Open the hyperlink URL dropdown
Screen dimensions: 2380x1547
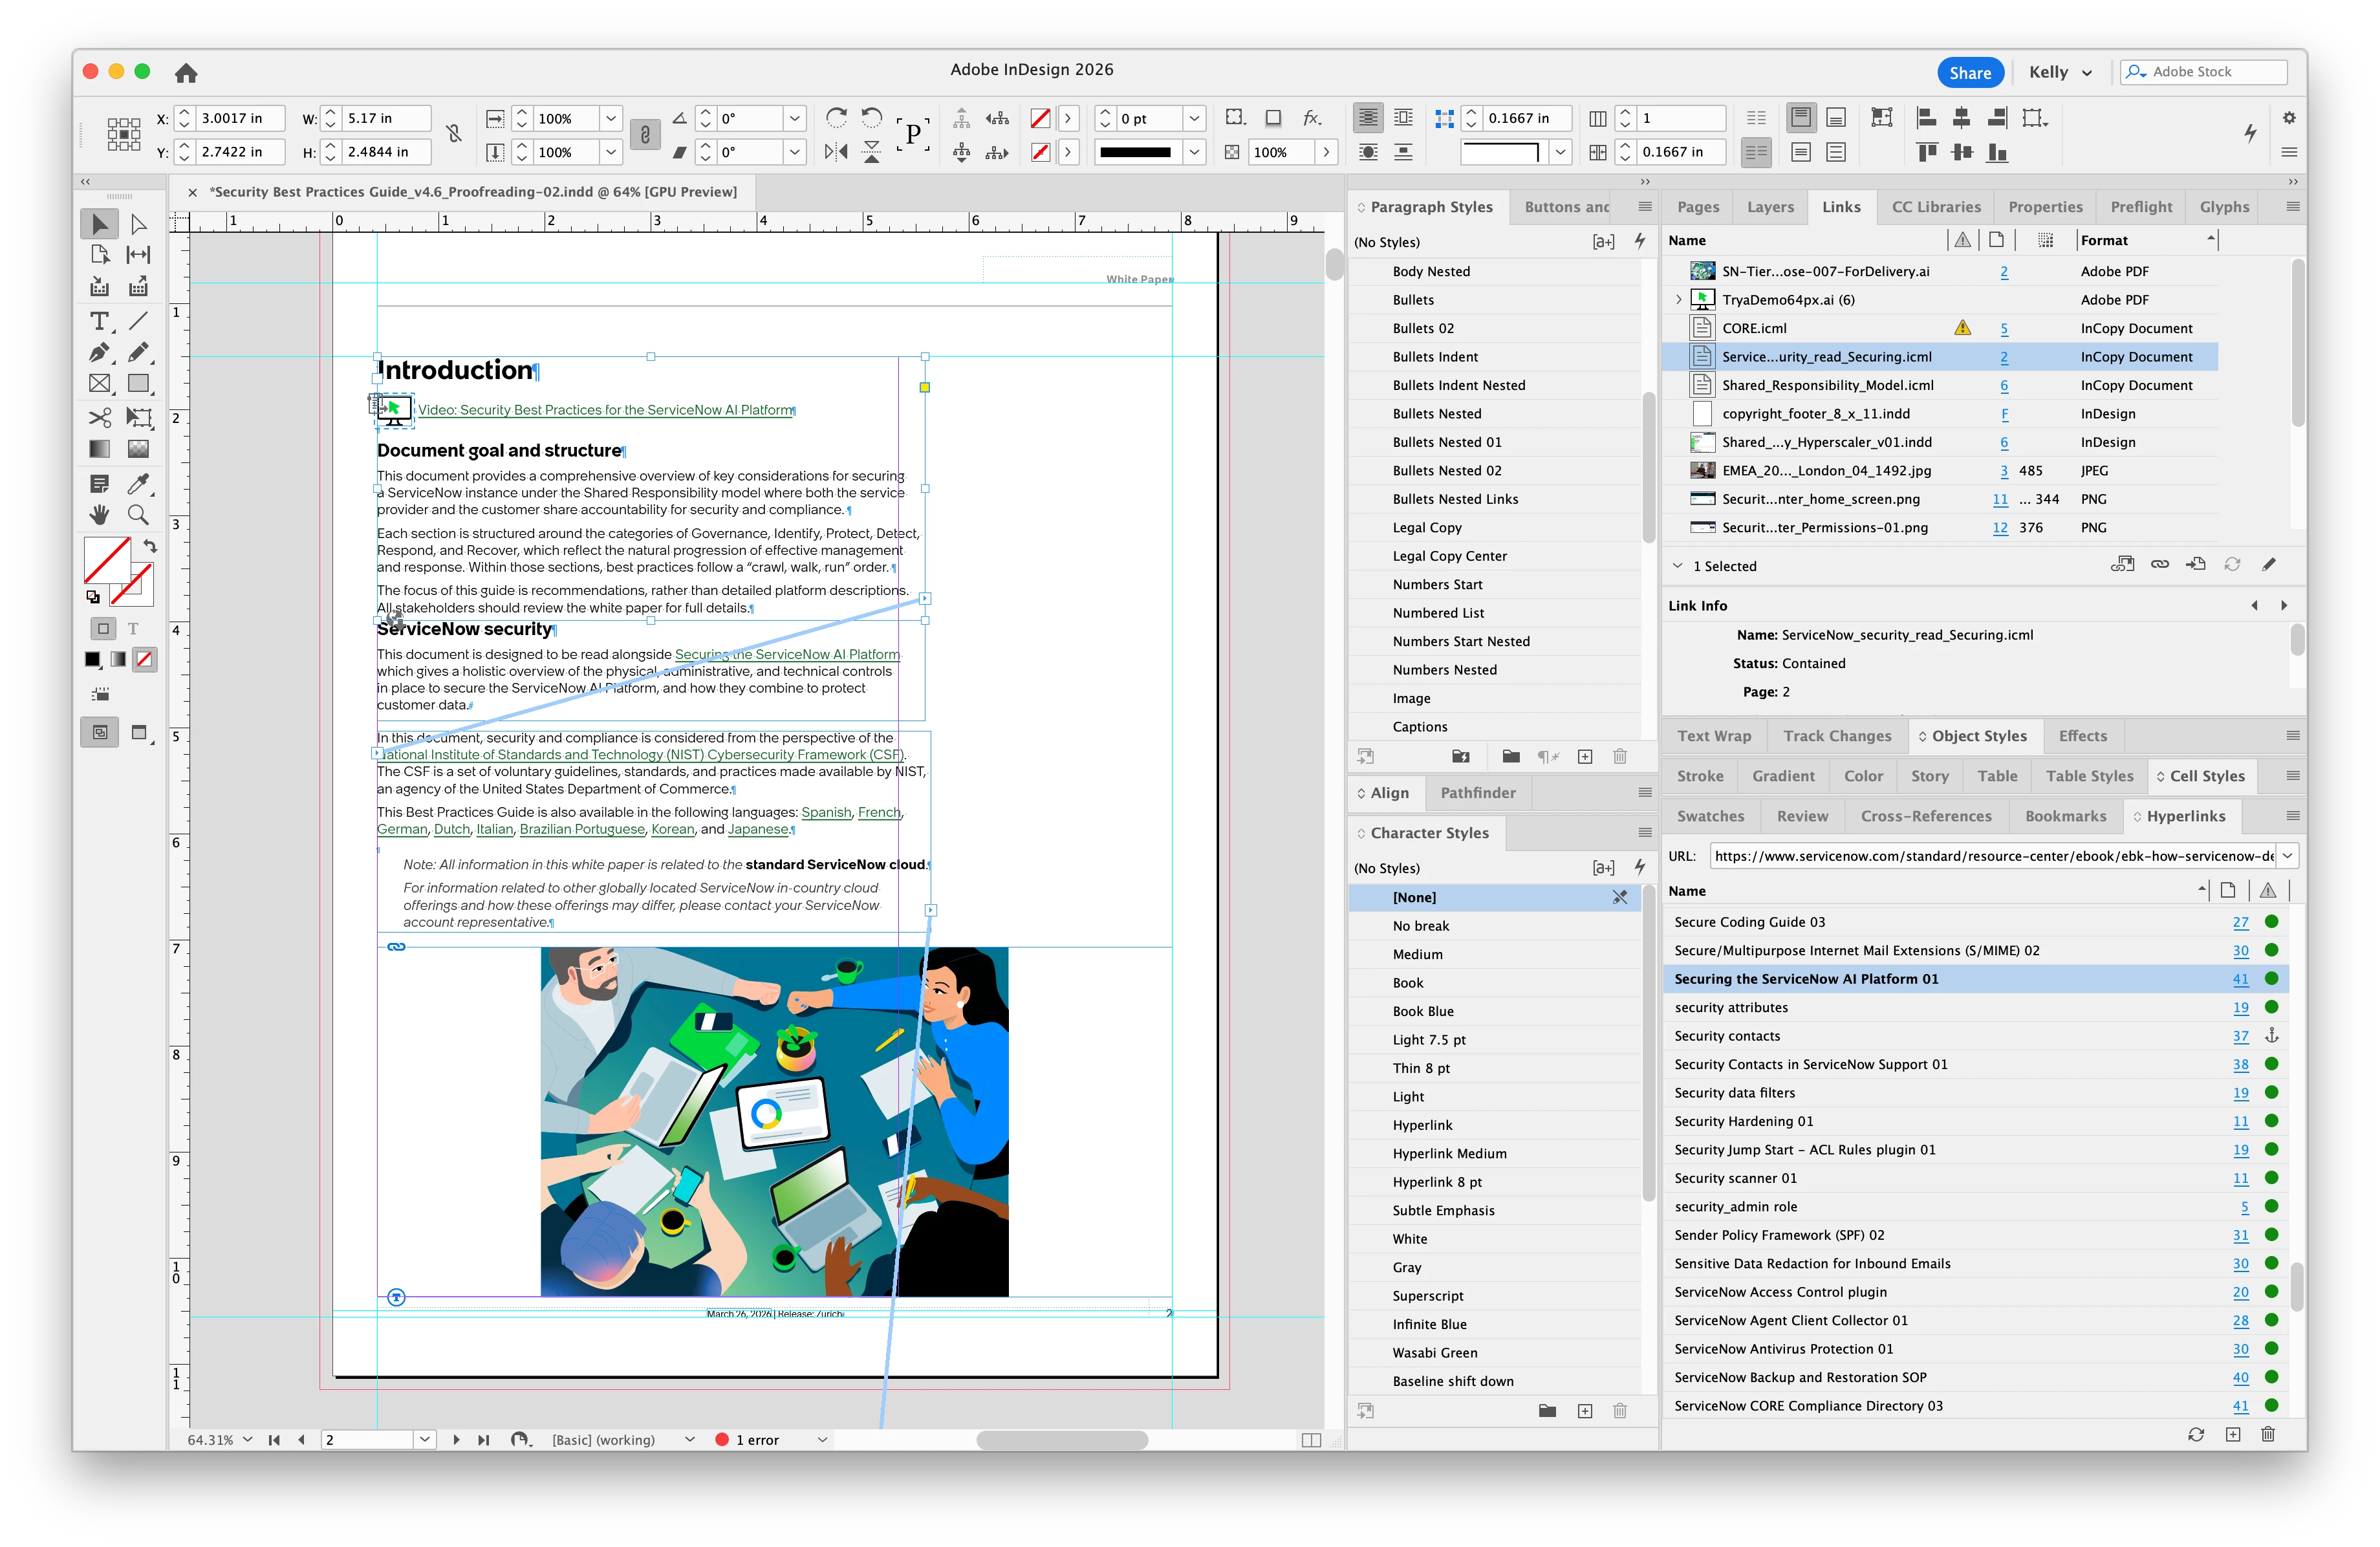coord(2286,856)
